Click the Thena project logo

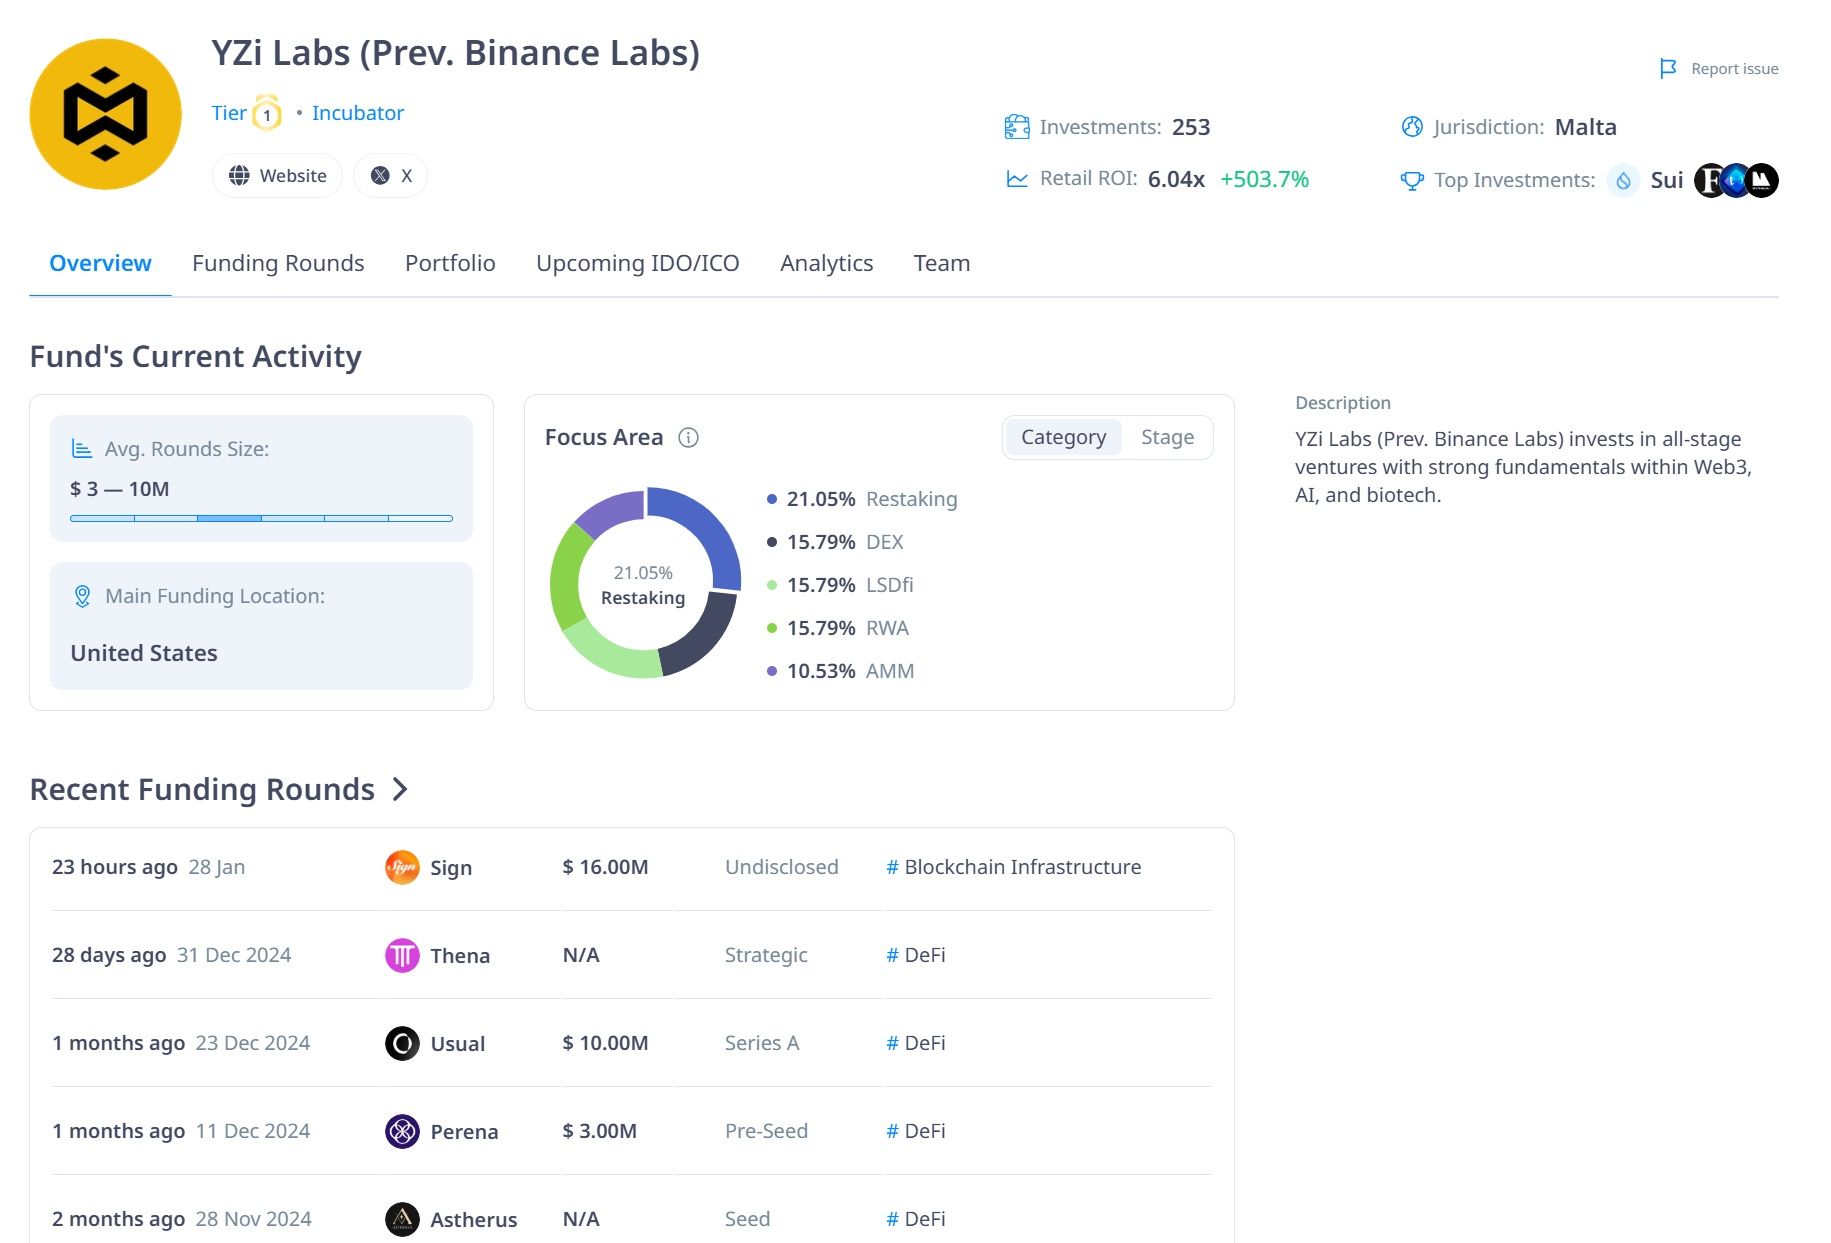(x=402, y=955)
